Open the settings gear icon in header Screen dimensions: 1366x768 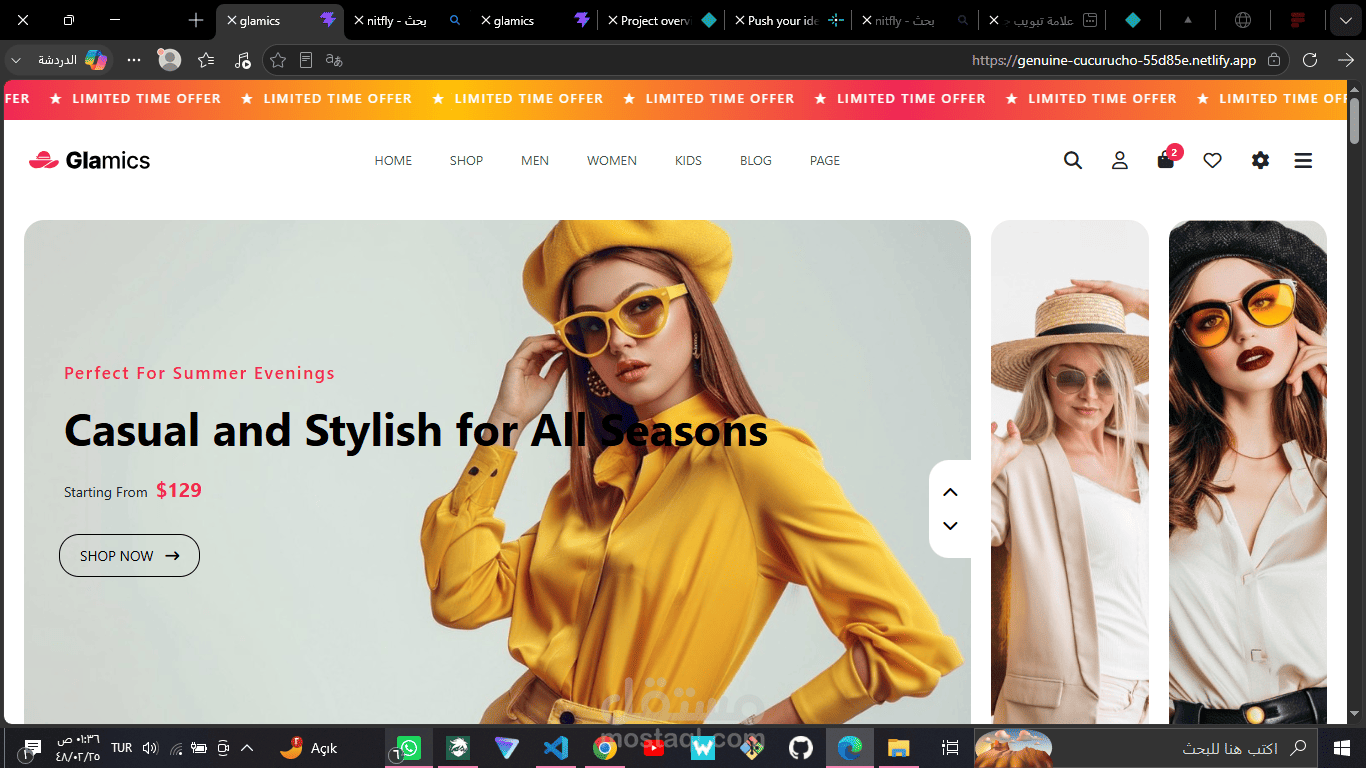(1260, 160)
